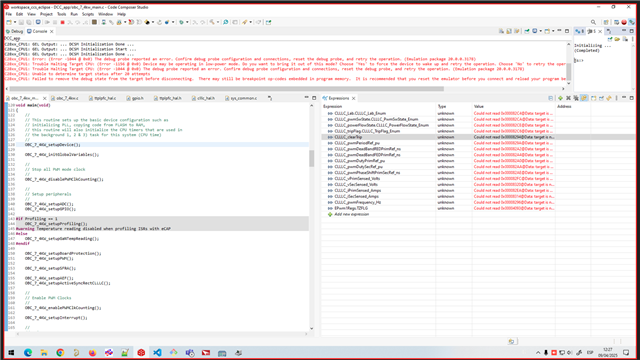Click the Expression column header
The image size is (640, 360).
coord(333,107)
